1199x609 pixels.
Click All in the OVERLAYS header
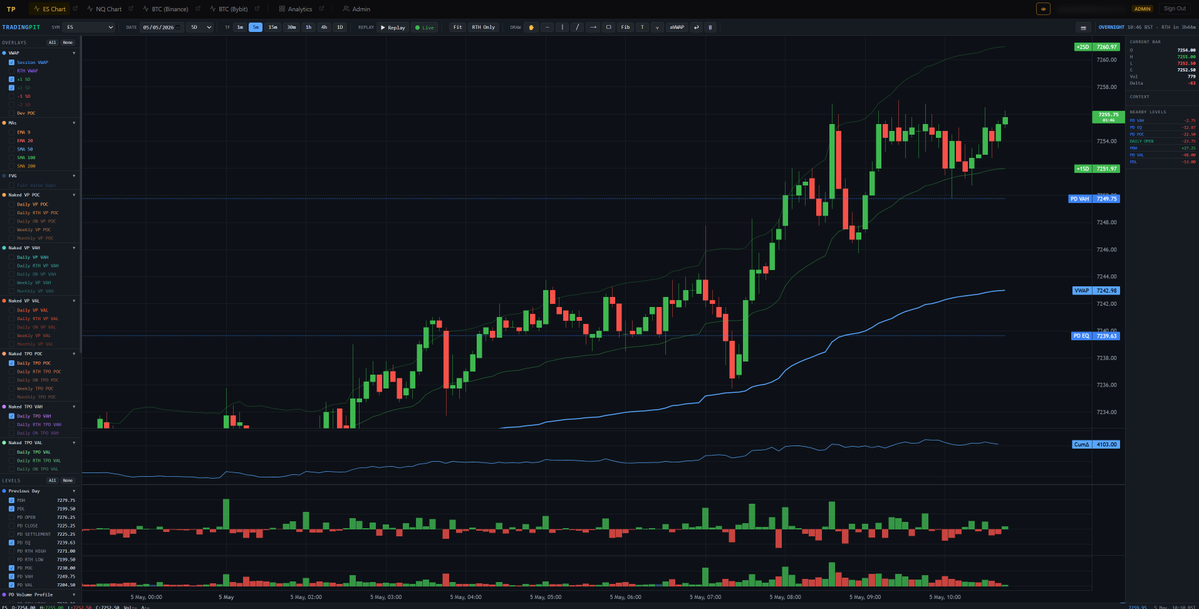pyautogui.click(x=52, y=42)
